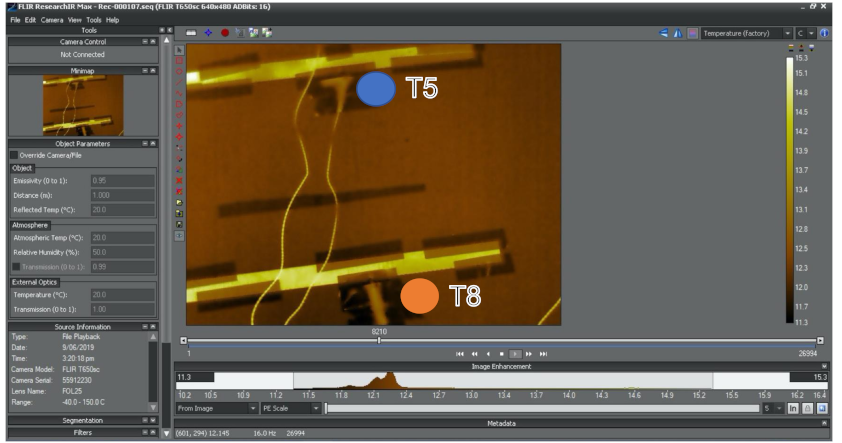The height and width of the screenshot is (443, 842).
Task: Click the Not Connected camera status button
Action: tap(82, 55)
